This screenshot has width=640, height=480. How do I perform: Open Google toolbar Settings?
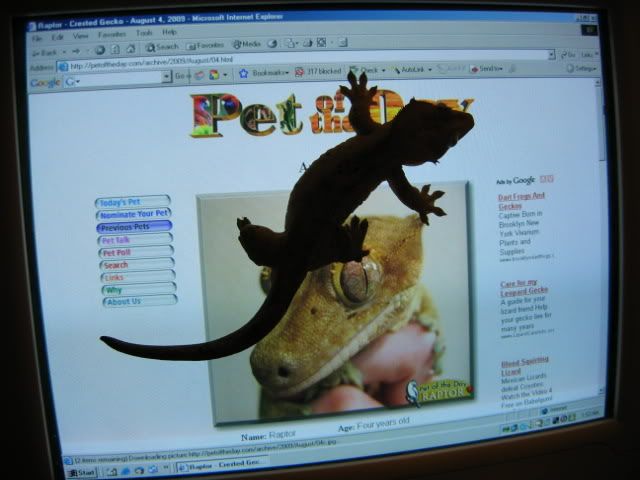[581, 68]
